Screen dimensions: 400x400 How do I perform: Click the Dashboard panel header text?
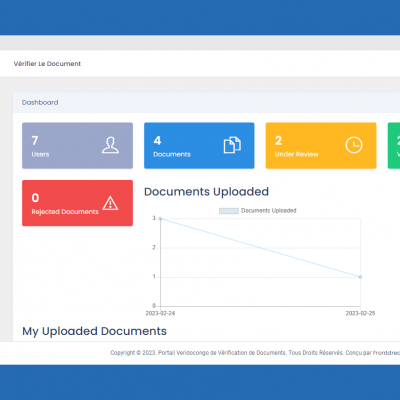pos(40,102)
